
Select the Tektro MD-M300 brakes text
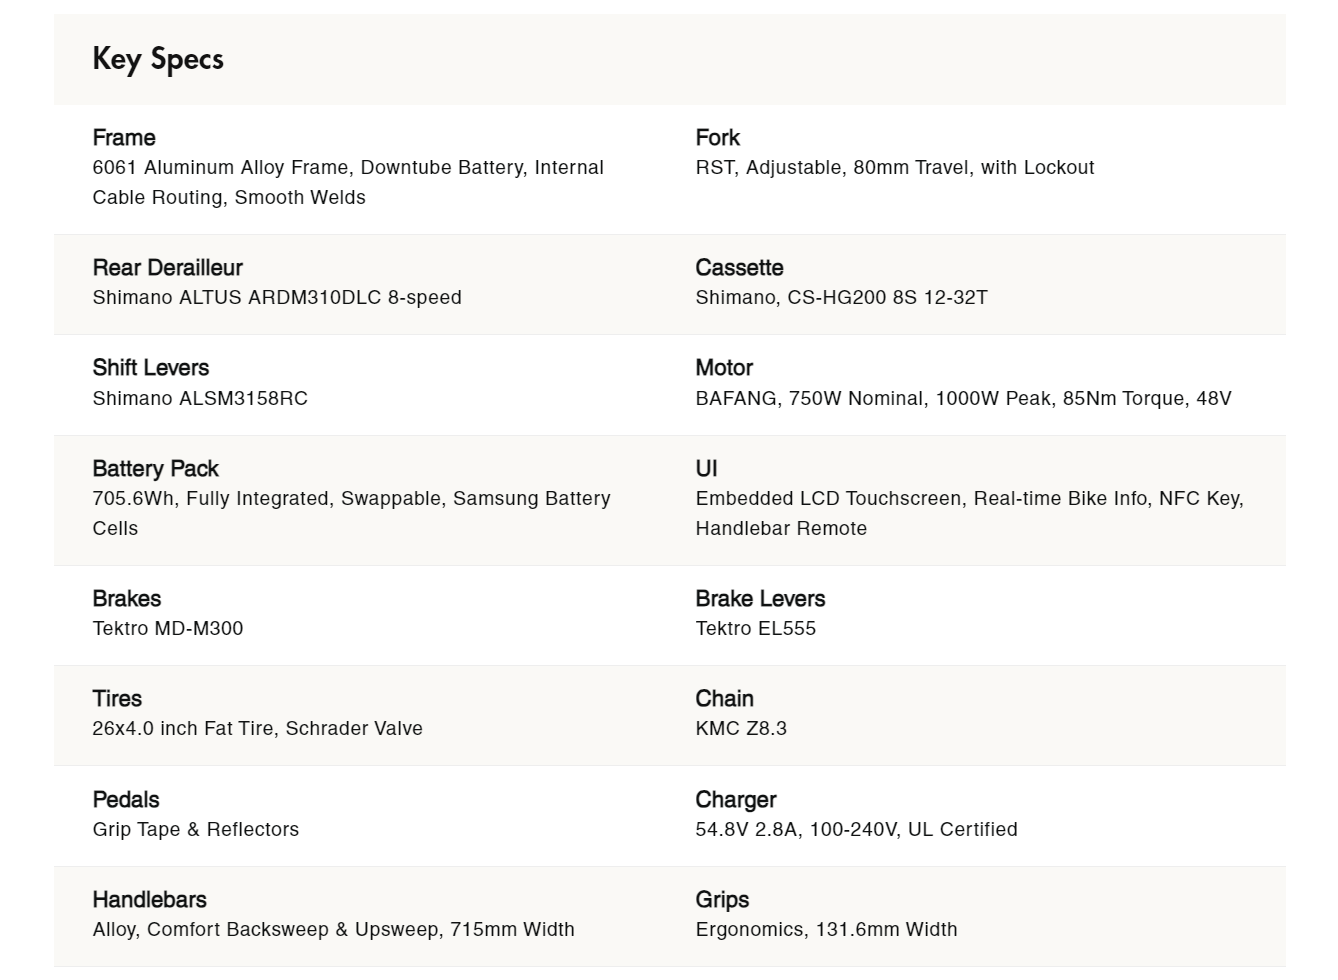coord(167,628)
